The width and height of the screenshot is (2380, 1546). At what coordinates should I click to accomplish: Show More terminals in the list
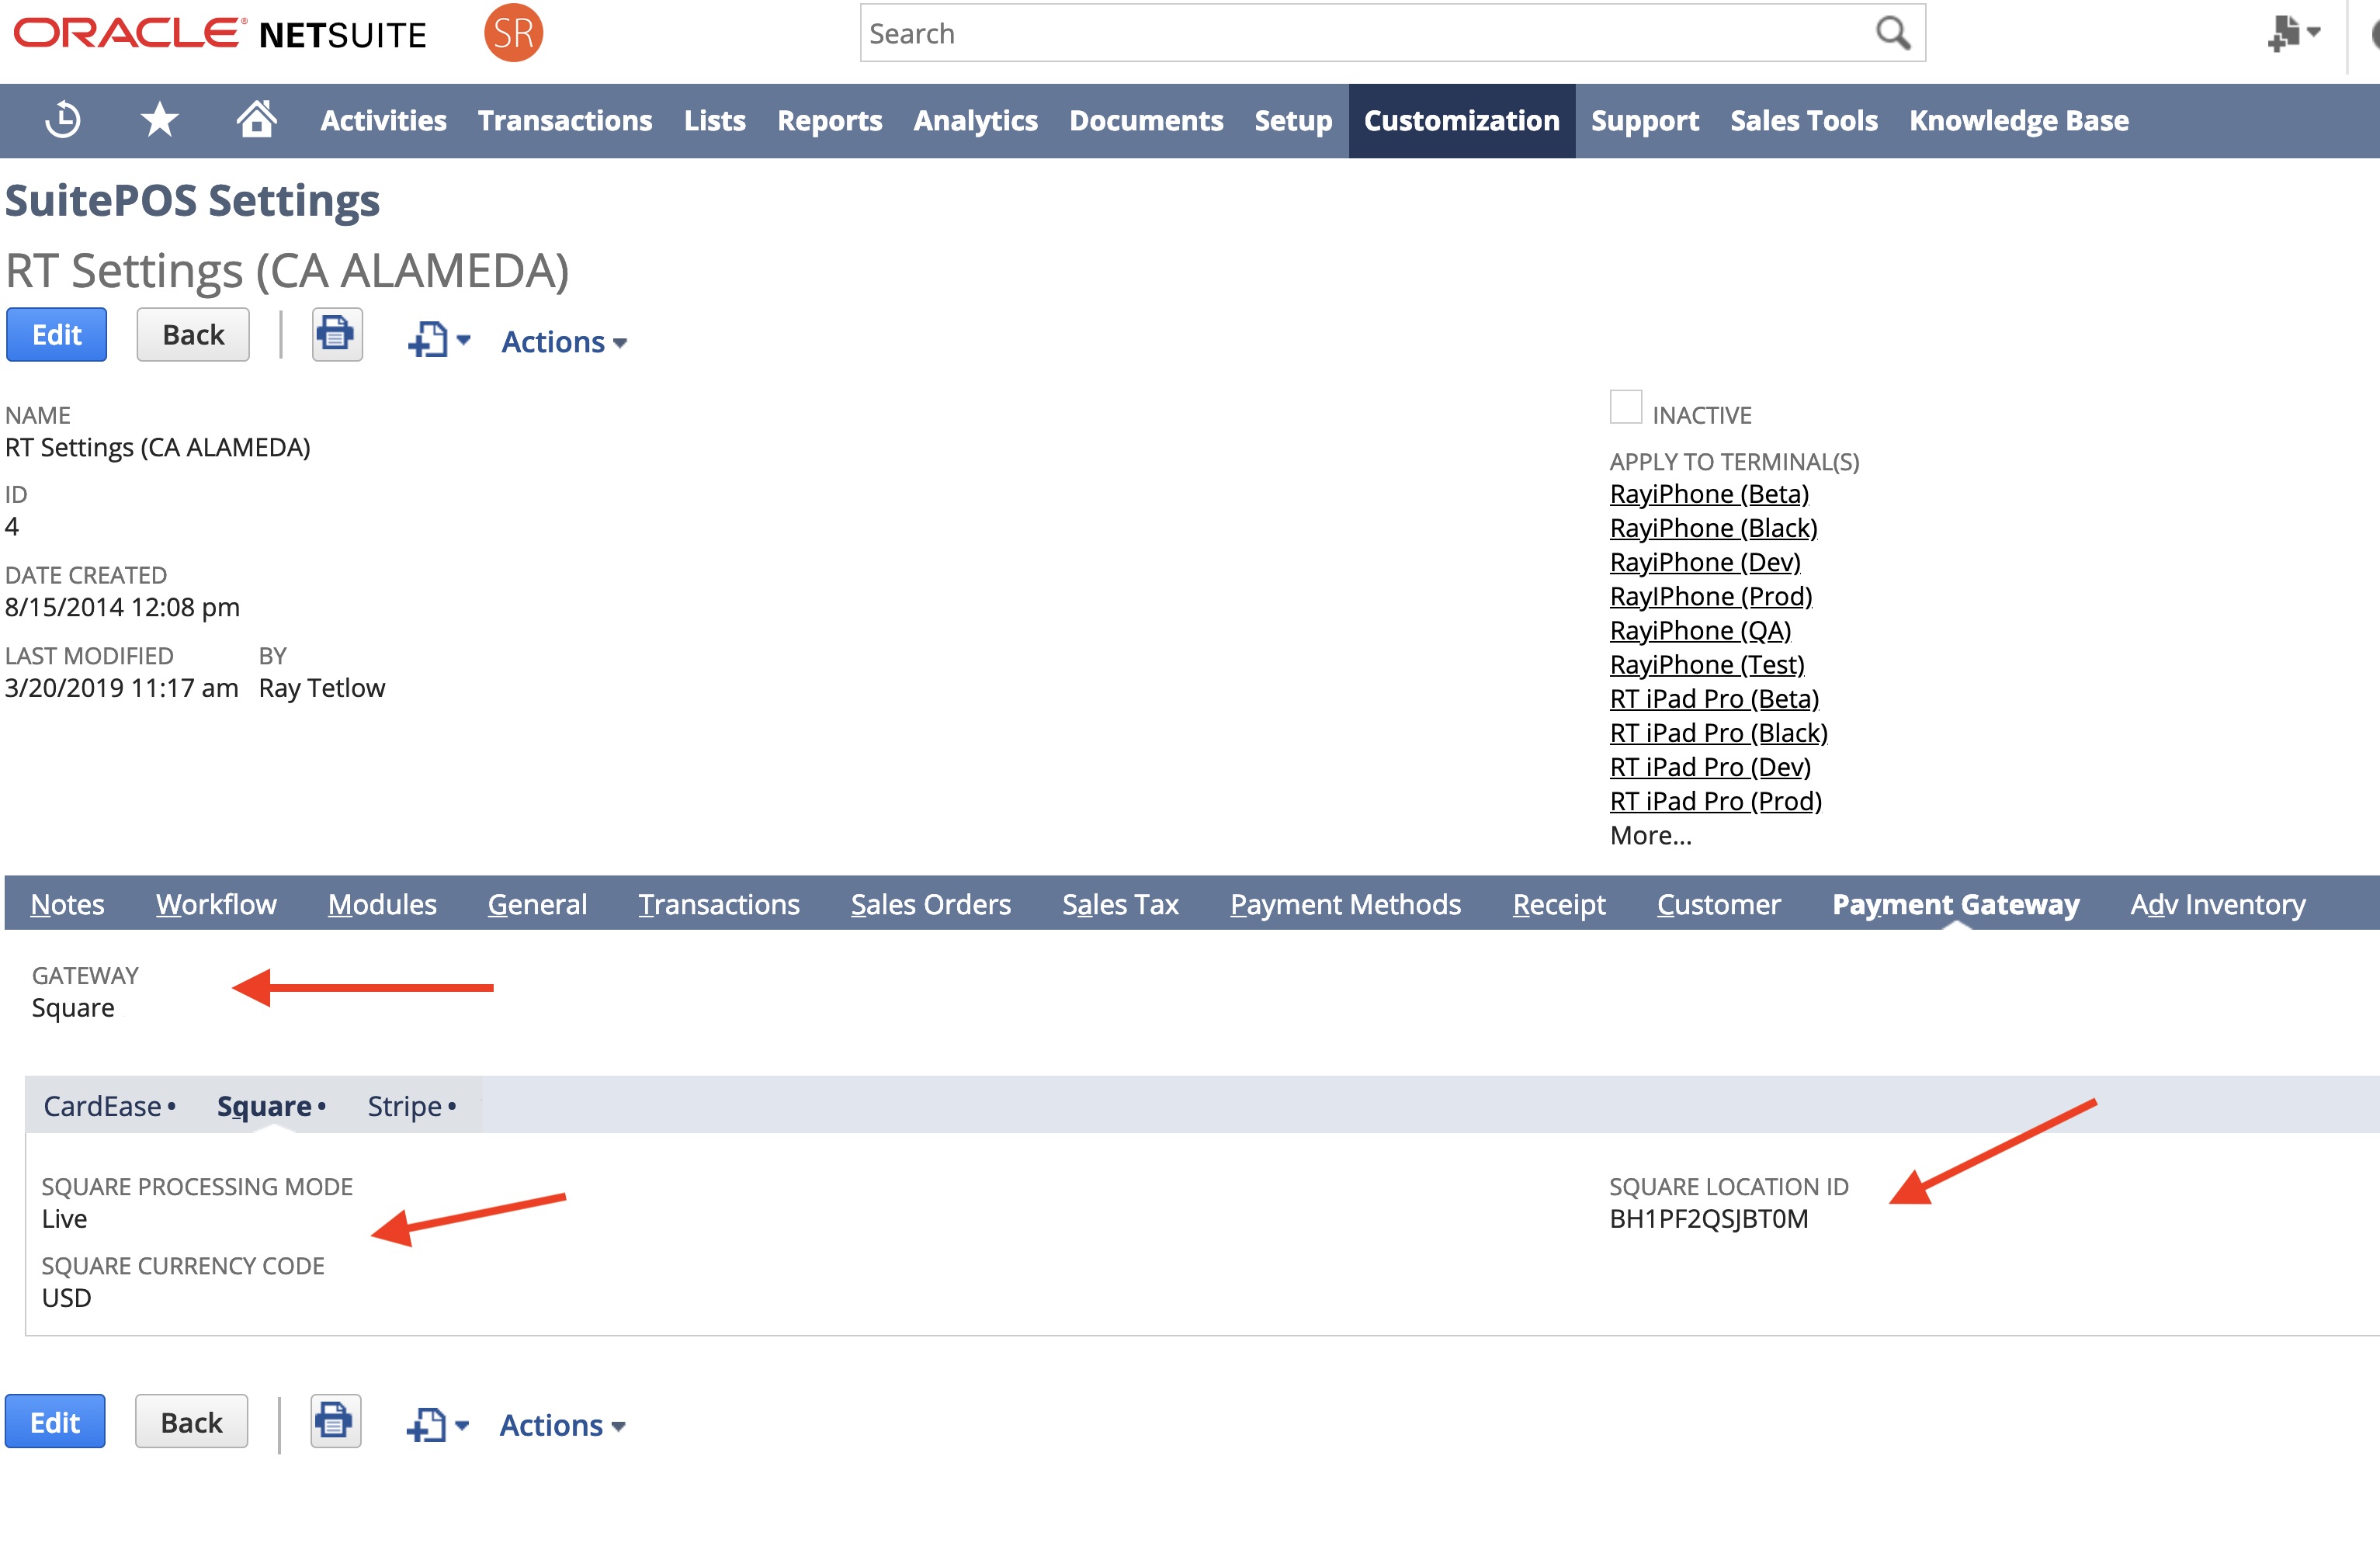(1650, 835)
